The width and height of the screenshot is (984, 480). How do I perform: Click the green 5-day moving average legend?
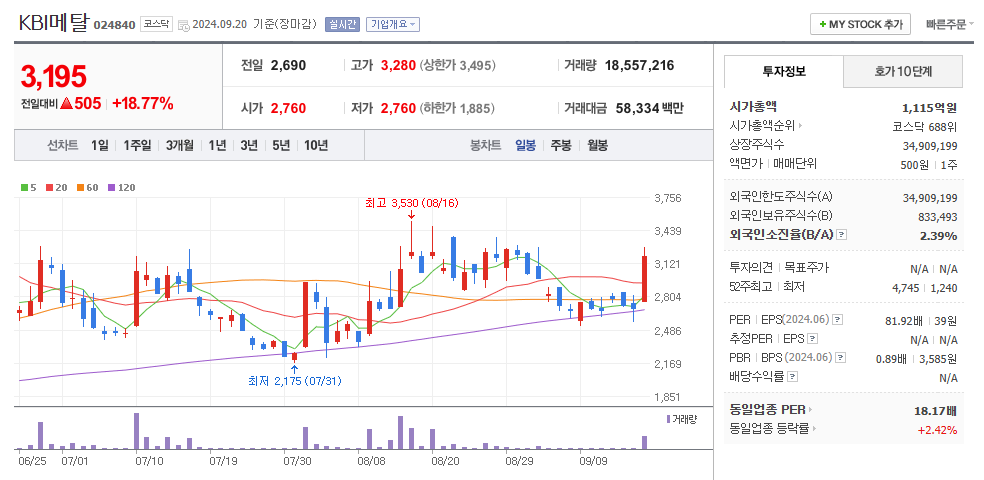point(29,187)
